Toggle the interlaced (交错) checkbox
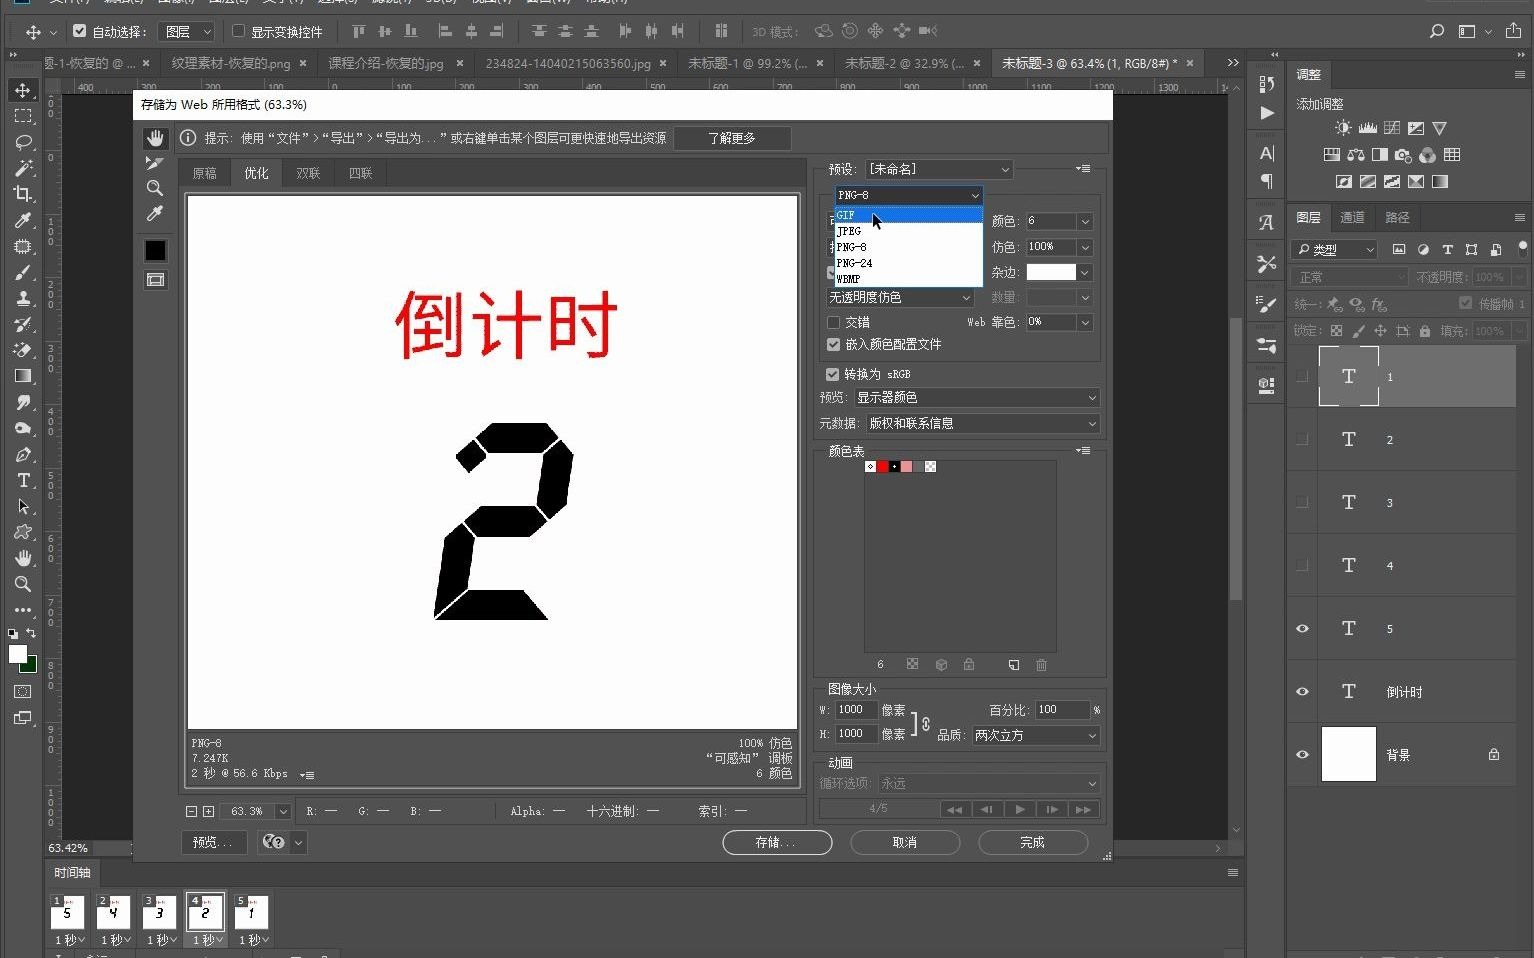This screenshot has height=958, width=1534. (x=833, y=322)
